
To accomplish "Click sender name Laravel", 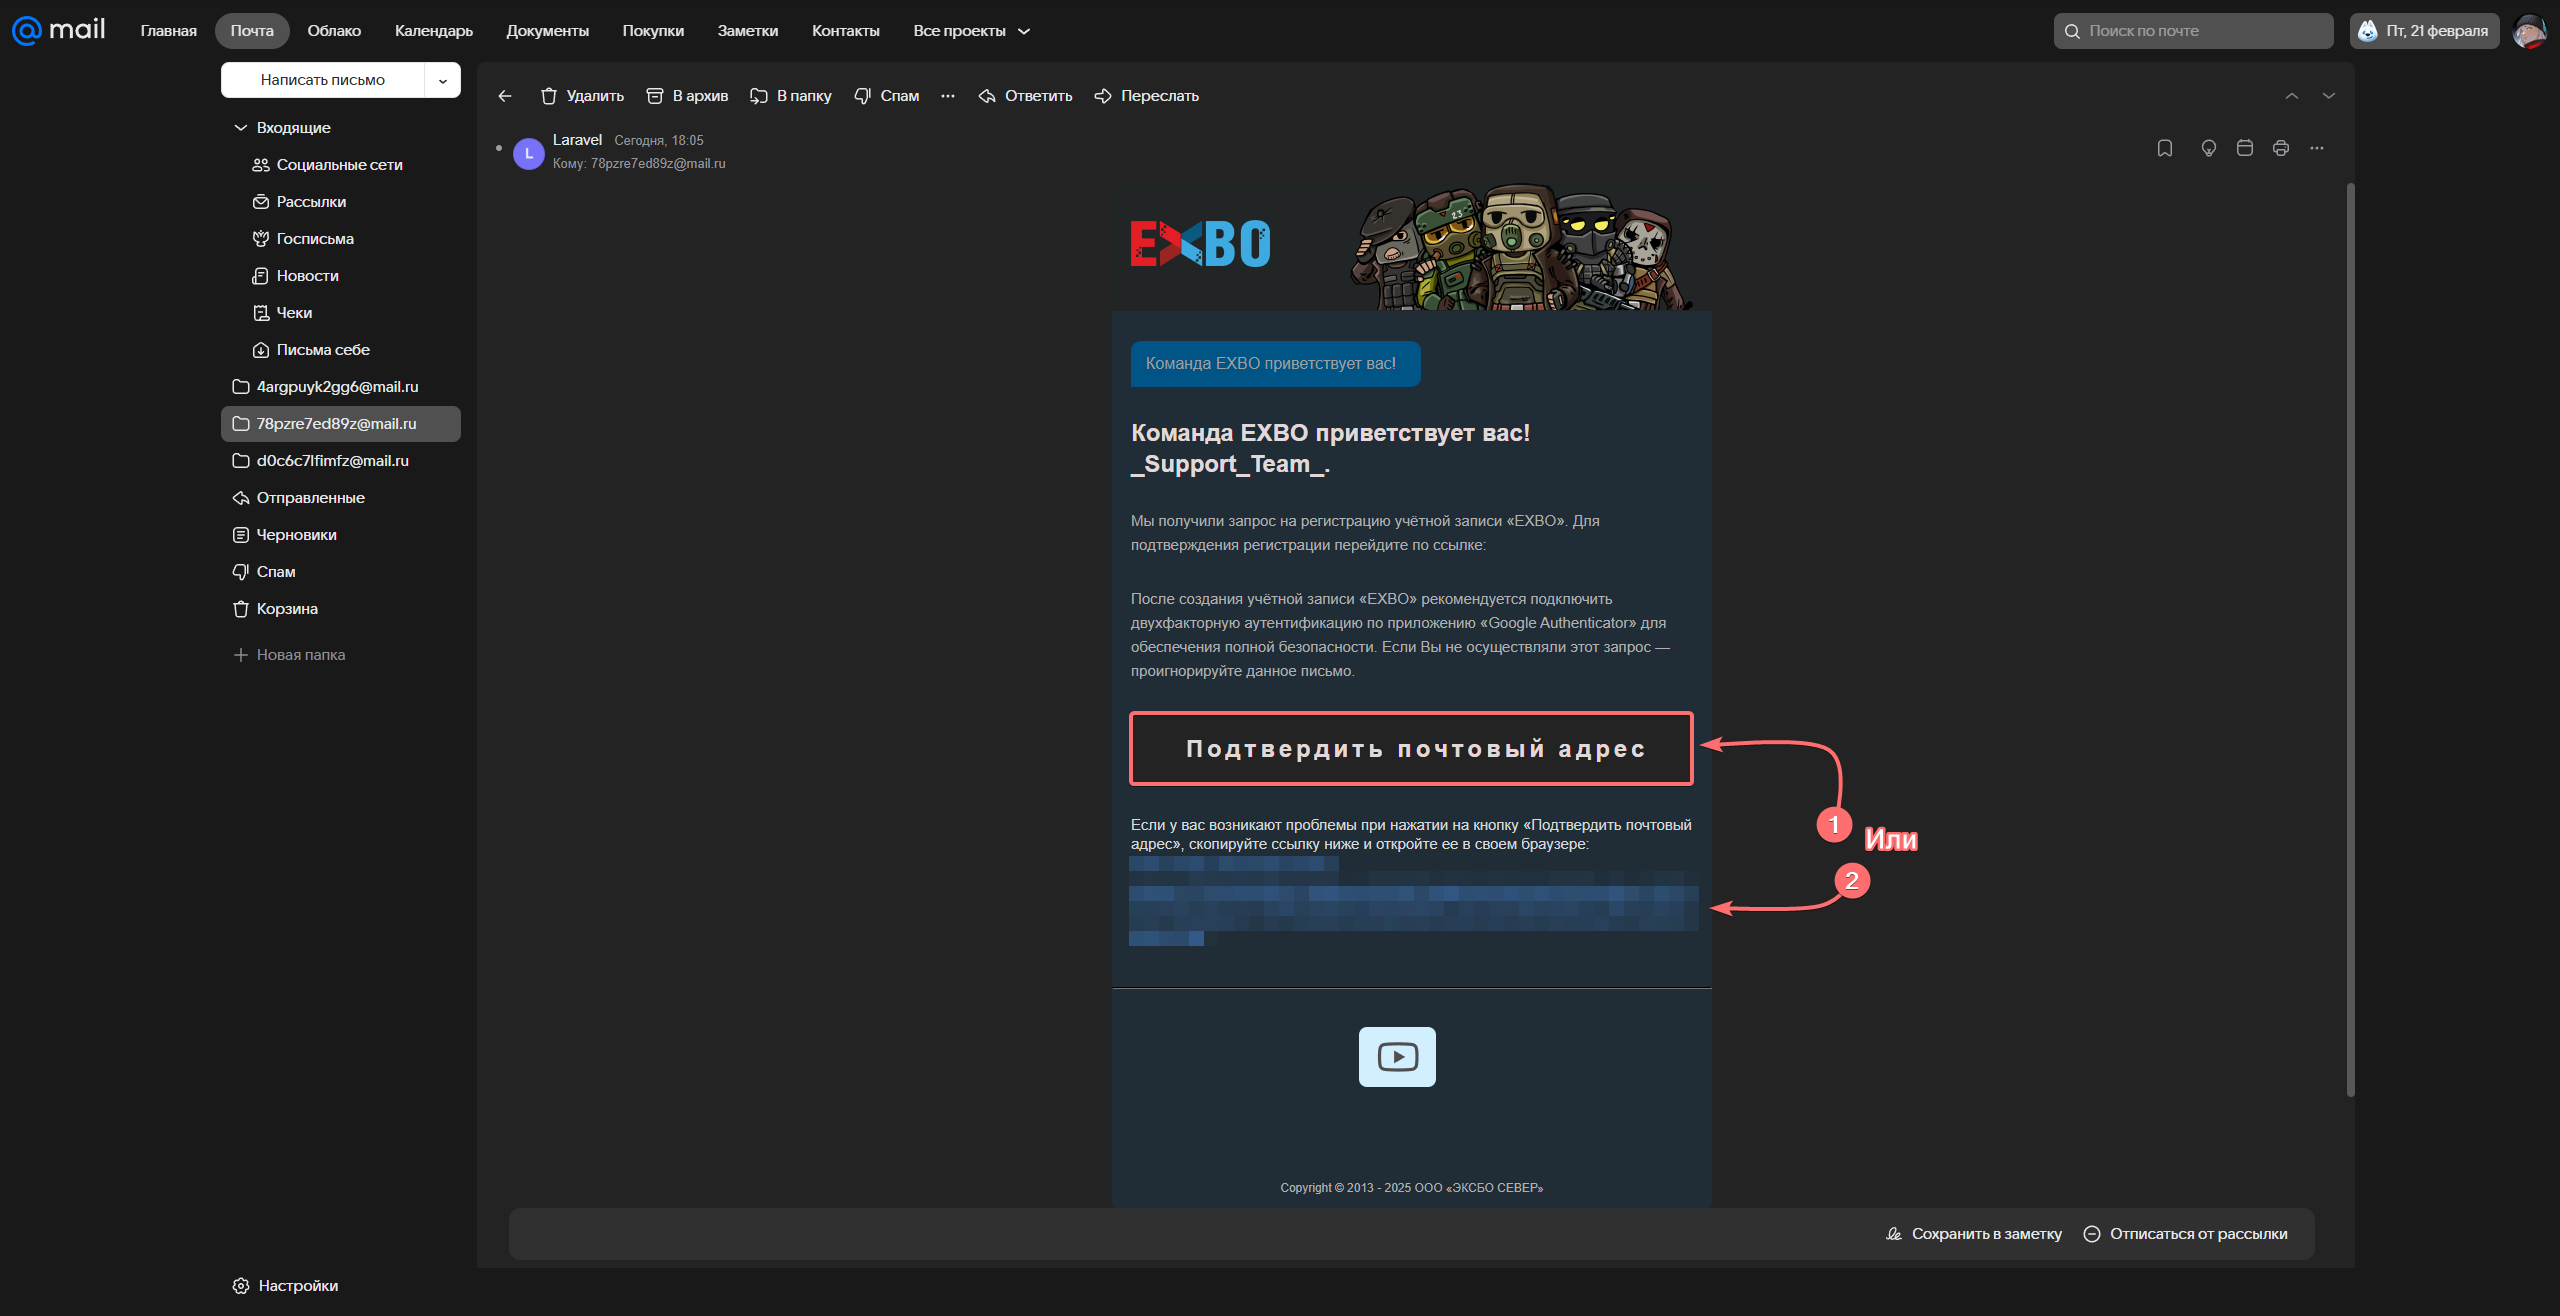I will click(577, 140).
